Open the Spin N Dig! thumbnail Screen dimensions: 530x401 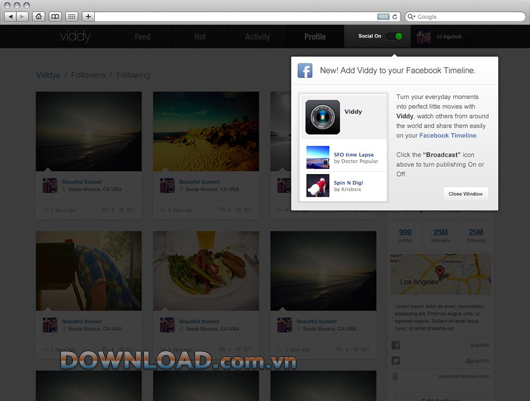[x=318, y=185]
